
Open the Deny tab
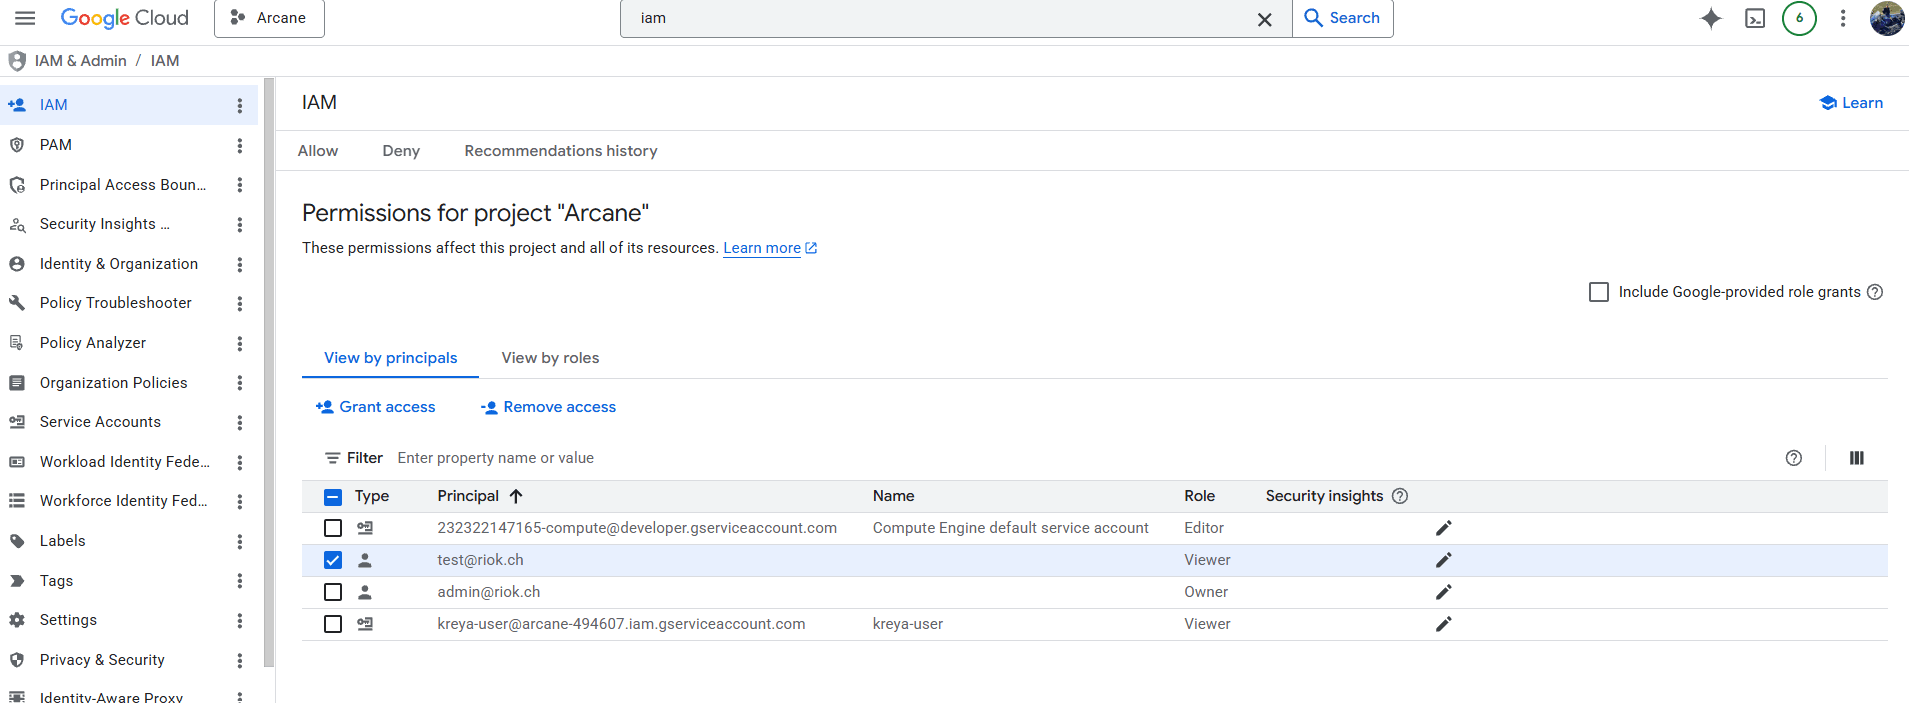point(401,151)
